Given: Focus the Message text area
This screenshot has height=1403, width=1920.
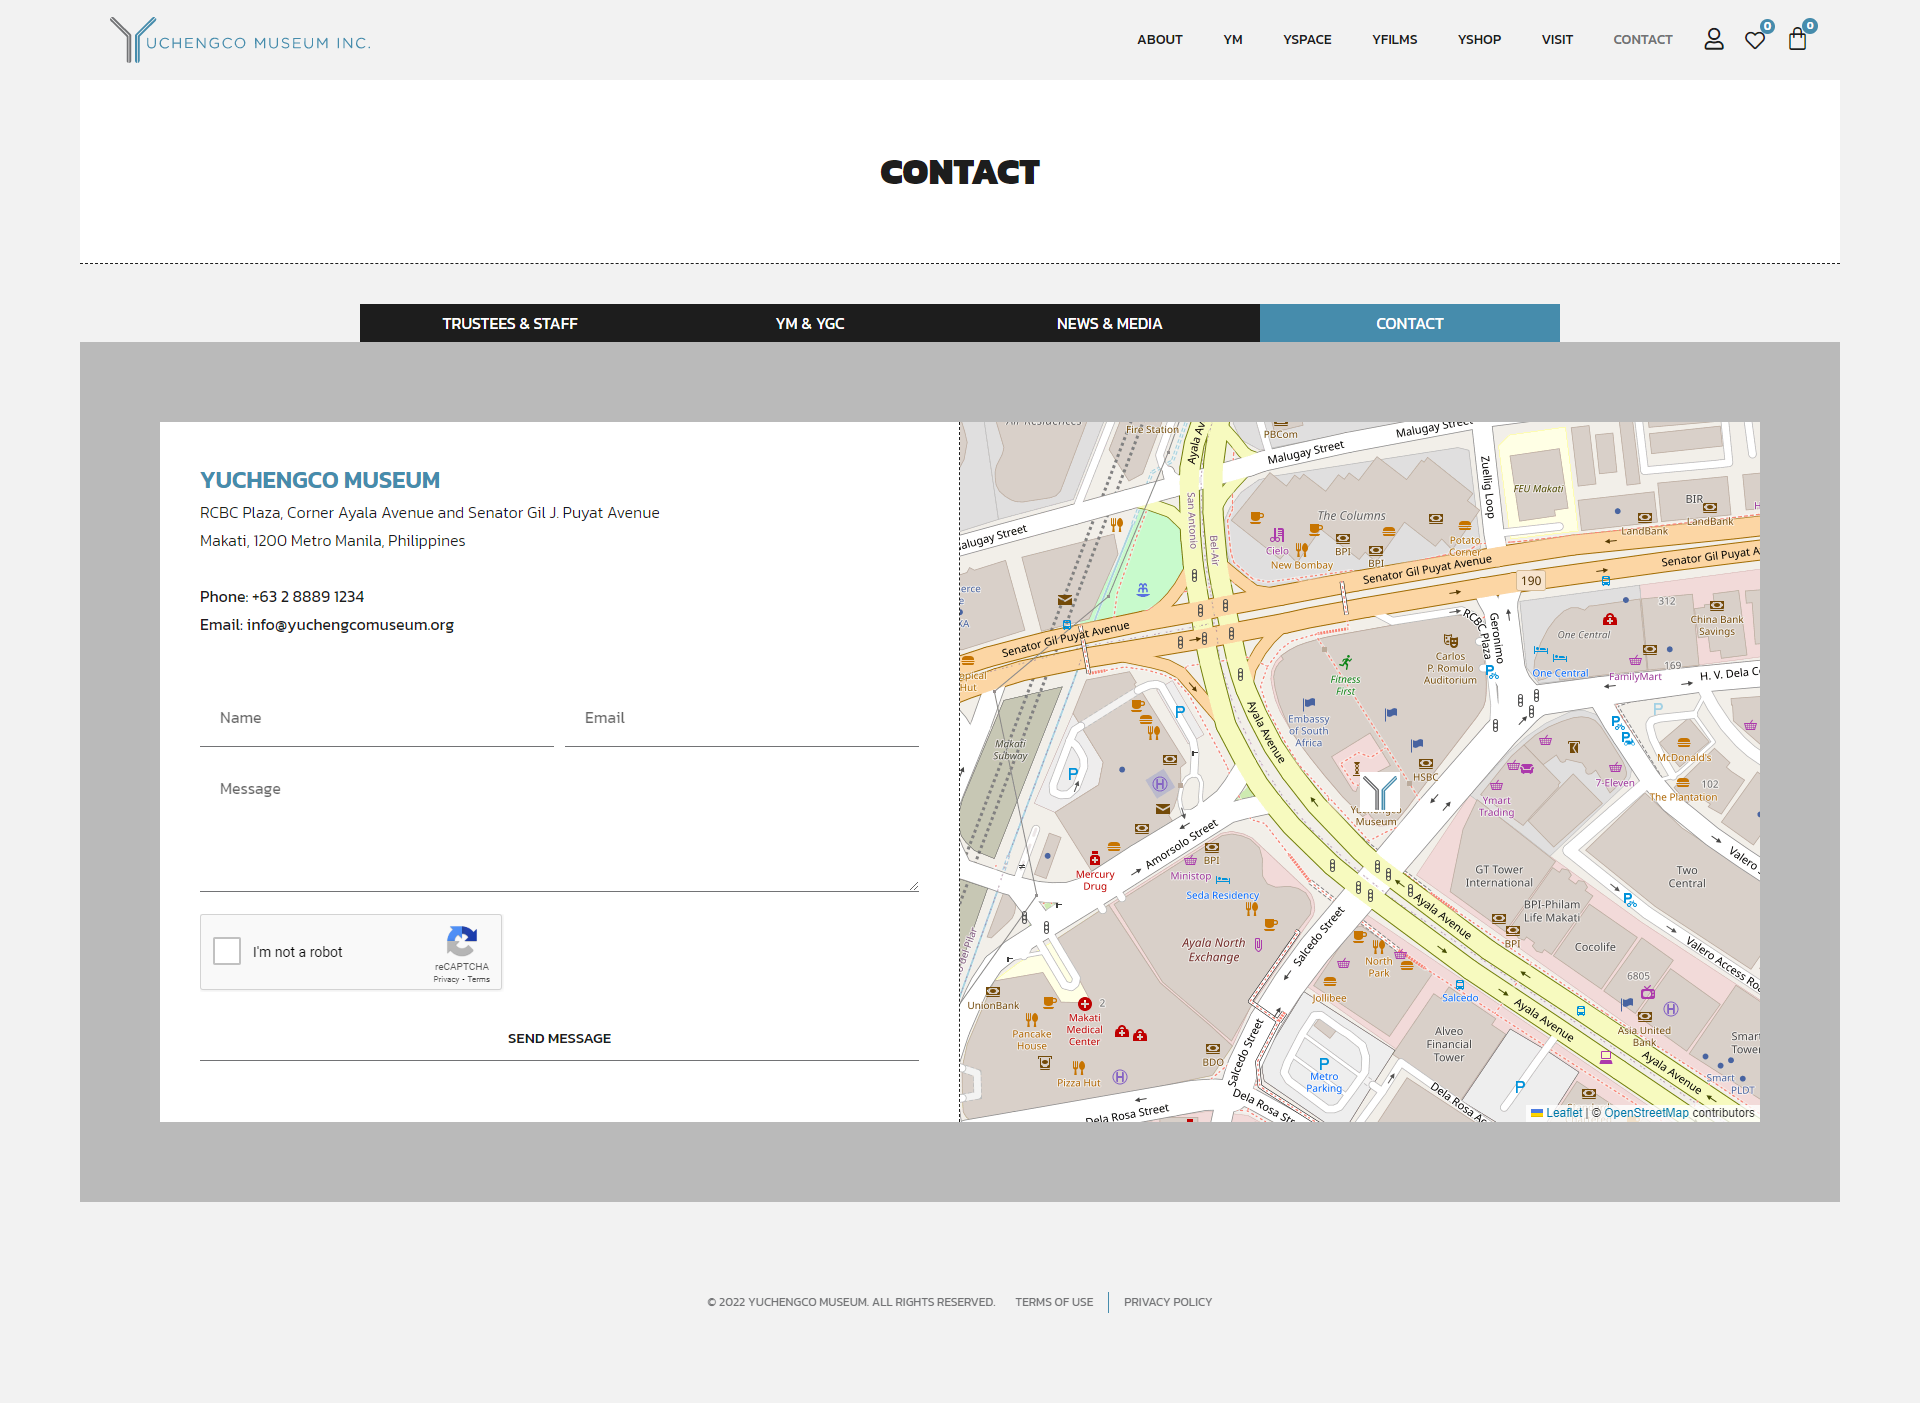Looking at the screenshot, I should click(x=559, y=825).
